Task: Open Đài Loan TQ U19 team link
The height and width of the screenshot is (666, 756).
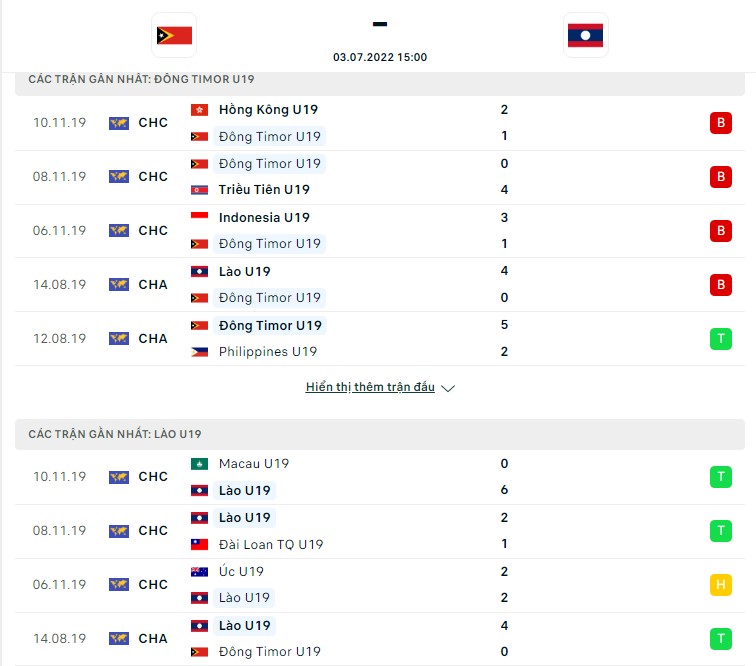Action: (x=270, y=545)
